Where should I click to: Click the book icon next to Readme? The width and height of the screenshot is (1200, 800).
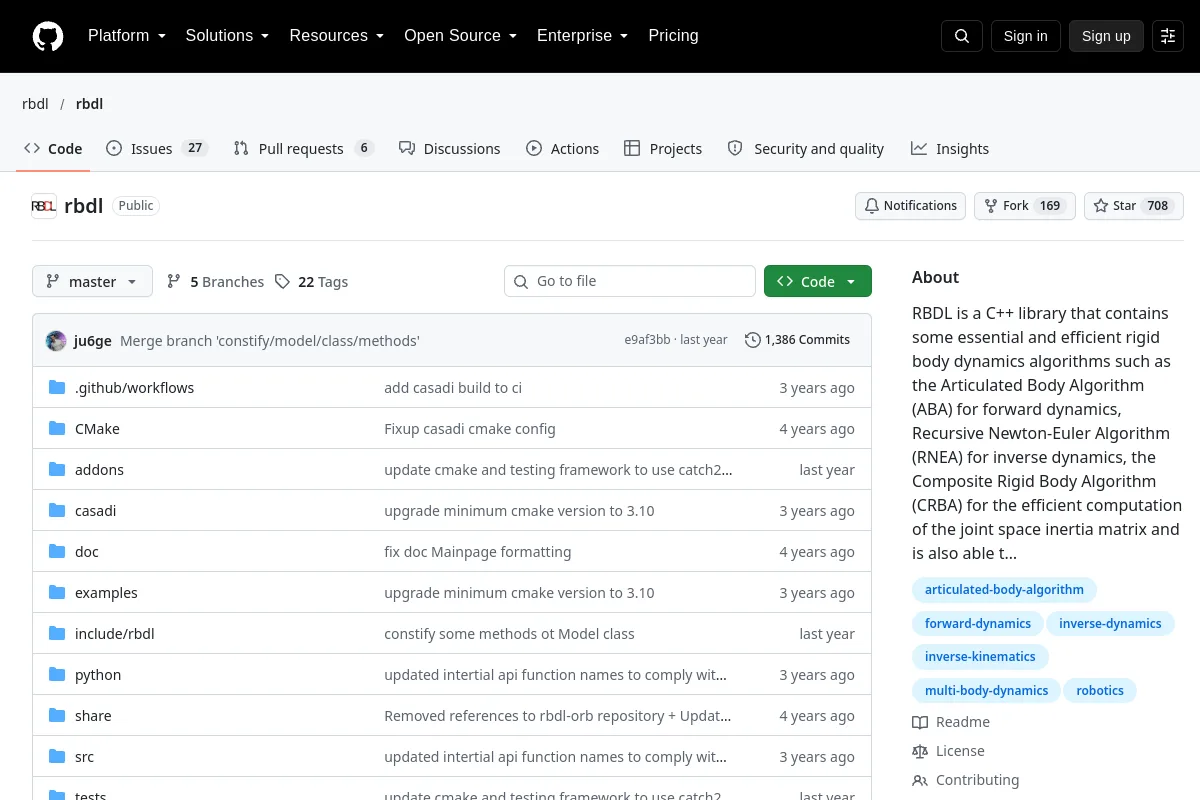pyautogui.click(x=920, y=722)
